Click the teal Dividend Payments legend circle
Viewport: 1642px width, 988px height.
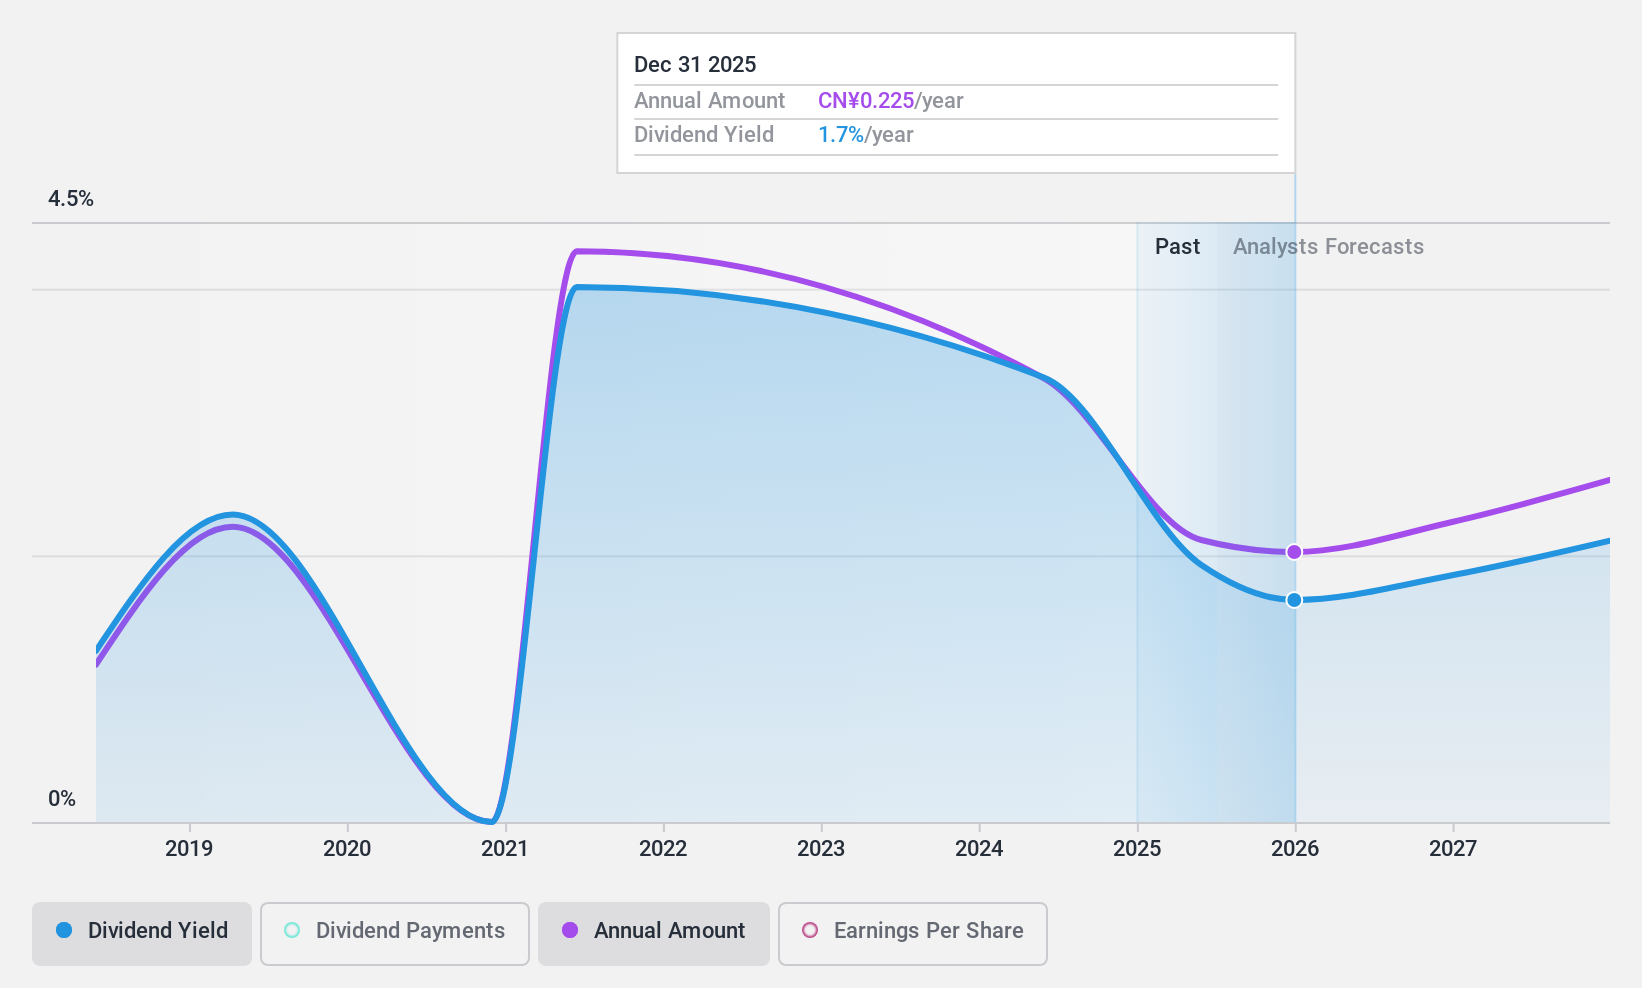coord(292,930)
